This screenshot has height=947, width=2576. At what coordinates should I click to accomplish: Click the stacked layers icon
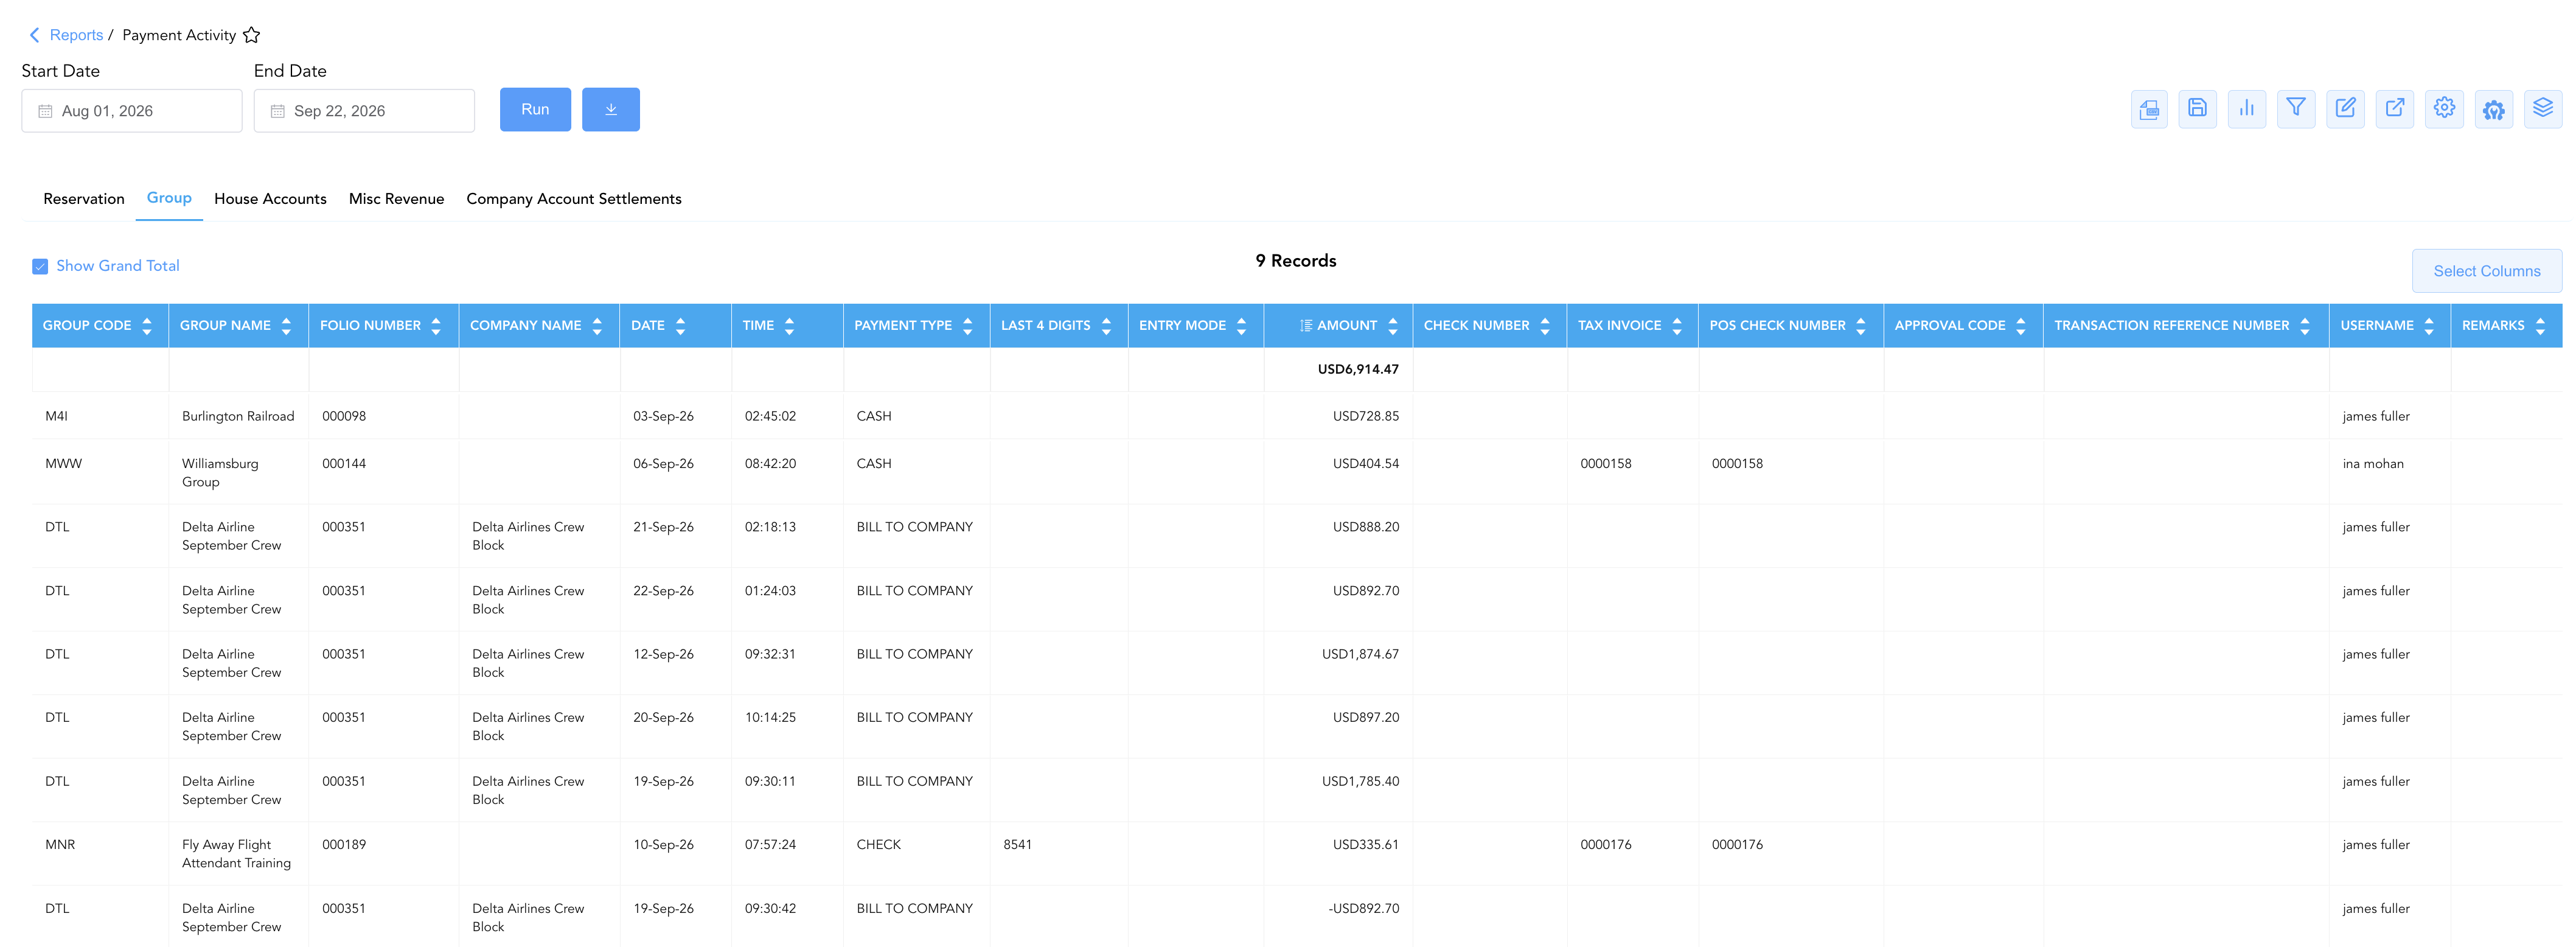tap(2543, 109)
